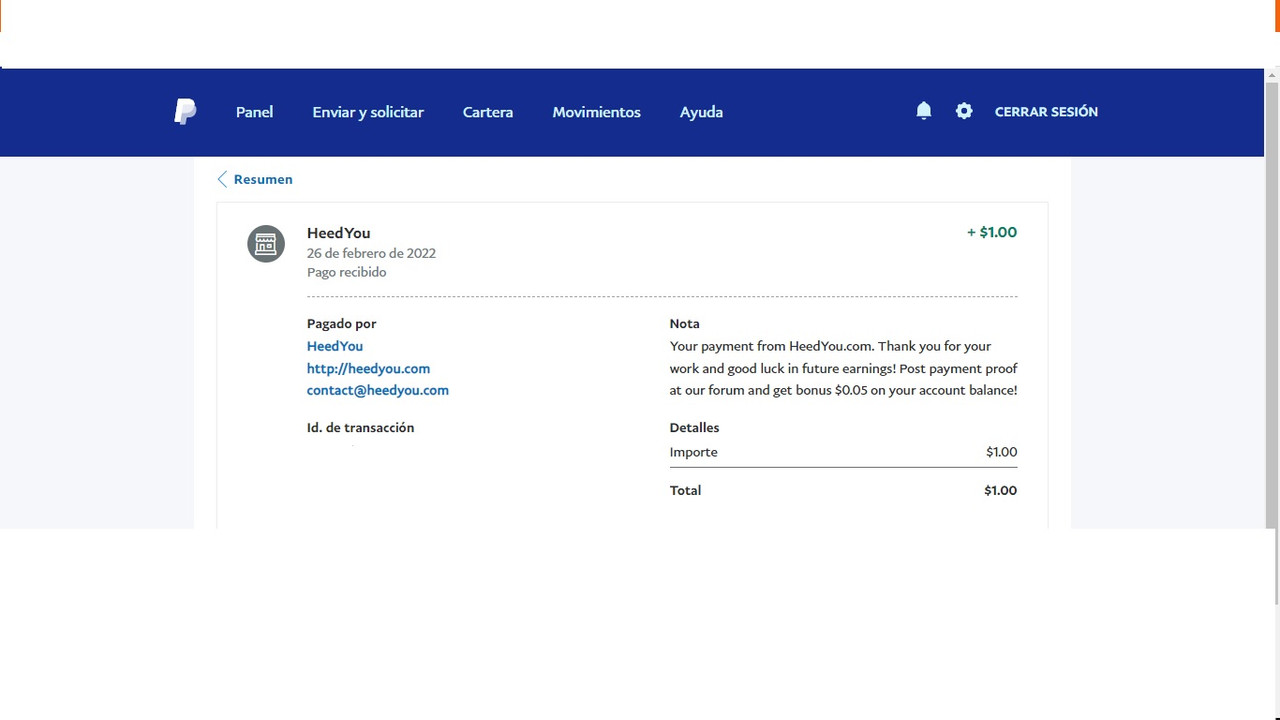Click the Total $1.00 value
Screen dimensions: 1280x720
(x=1000, y=490)
